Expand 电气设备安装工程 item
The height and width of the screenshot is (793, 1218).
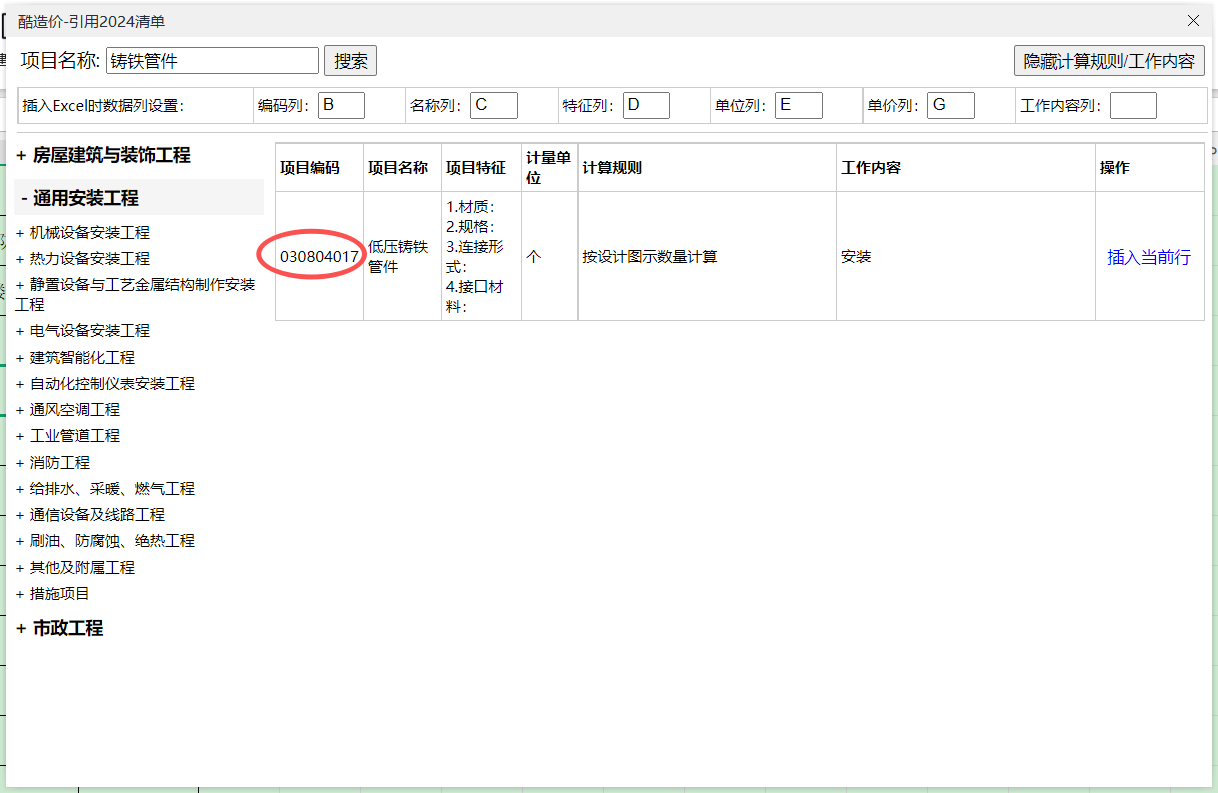pyautogui.click(x=83, y=330)
